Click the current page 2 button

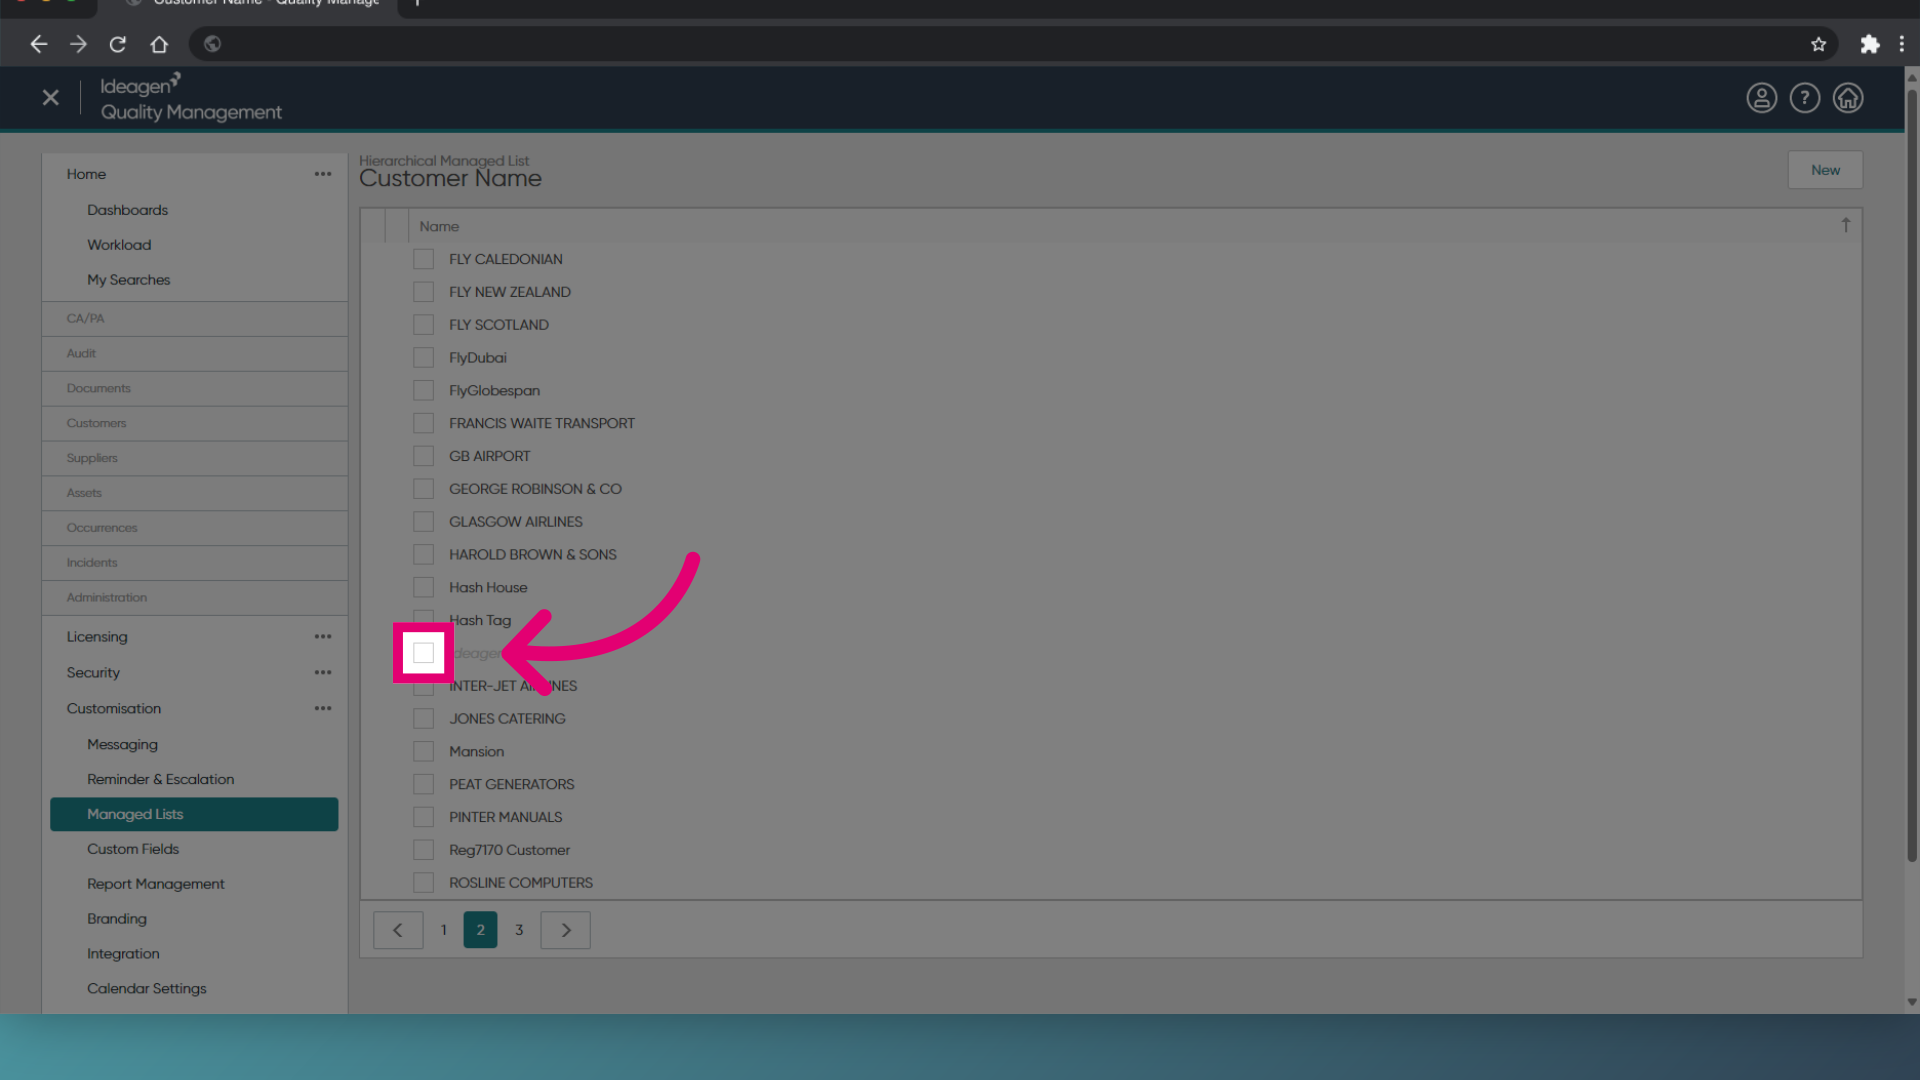480,930
